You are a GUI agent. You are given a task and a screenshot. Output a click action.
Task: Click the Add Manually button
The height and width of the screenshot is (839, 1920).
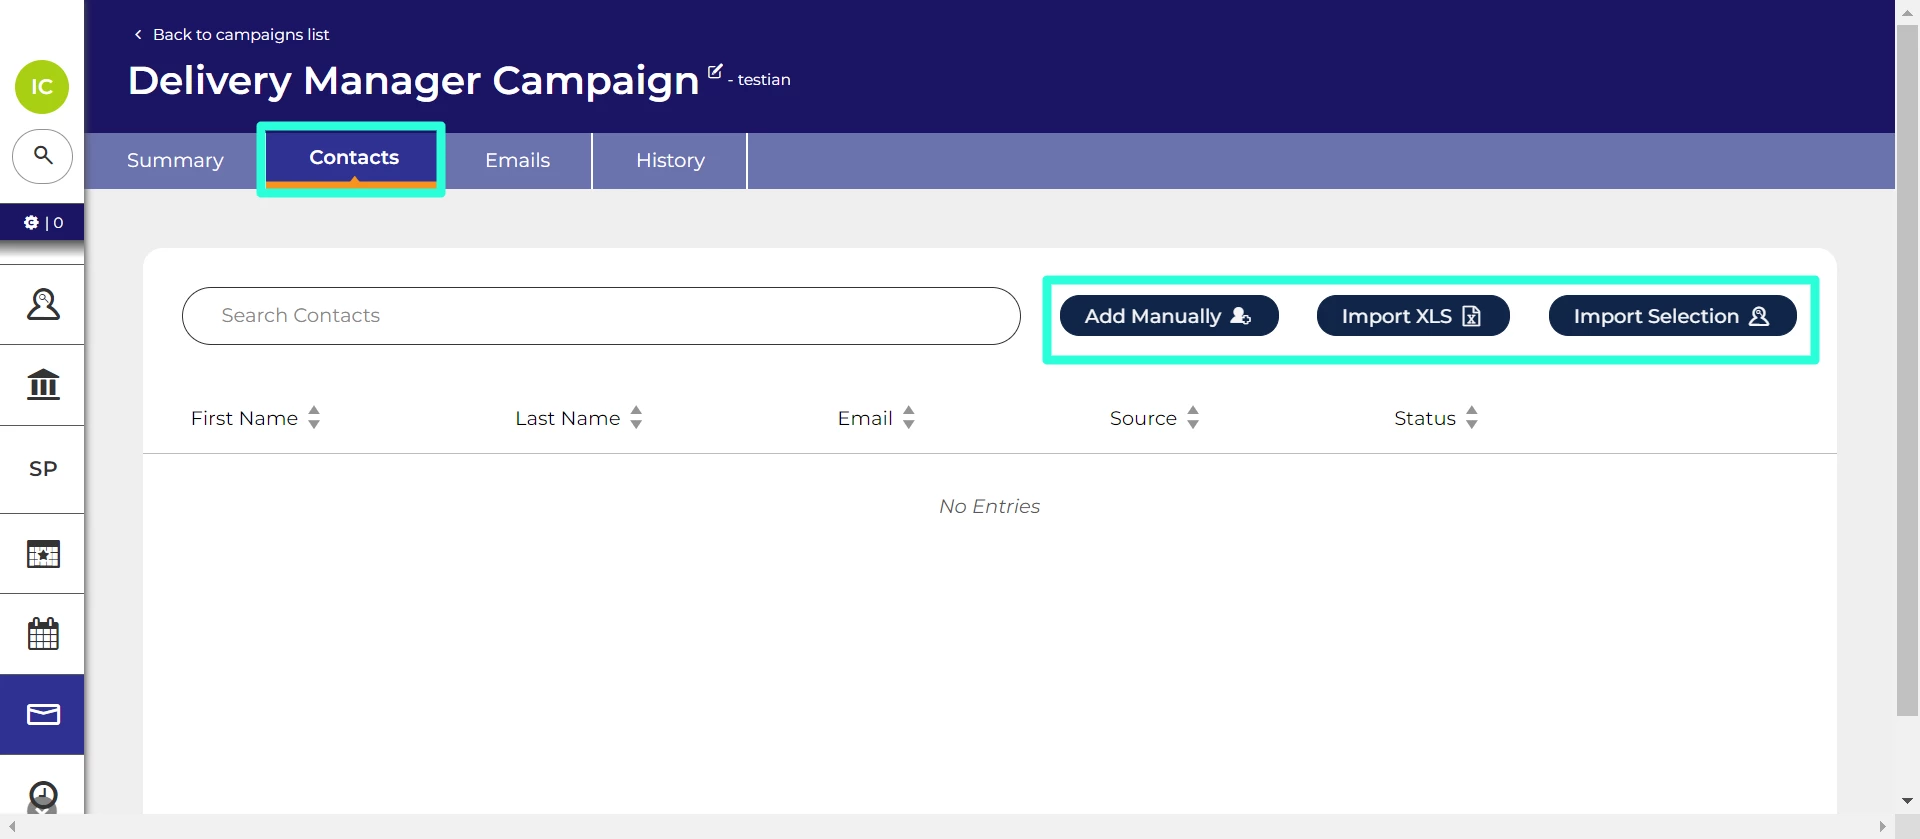pos(1168,316)
